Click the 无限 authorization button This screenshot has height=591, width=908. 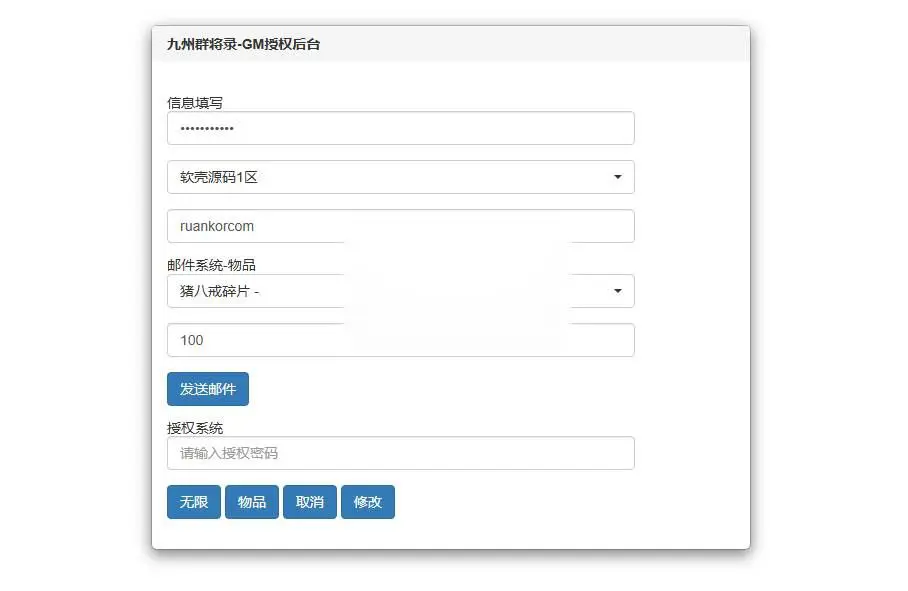[194, 502]
